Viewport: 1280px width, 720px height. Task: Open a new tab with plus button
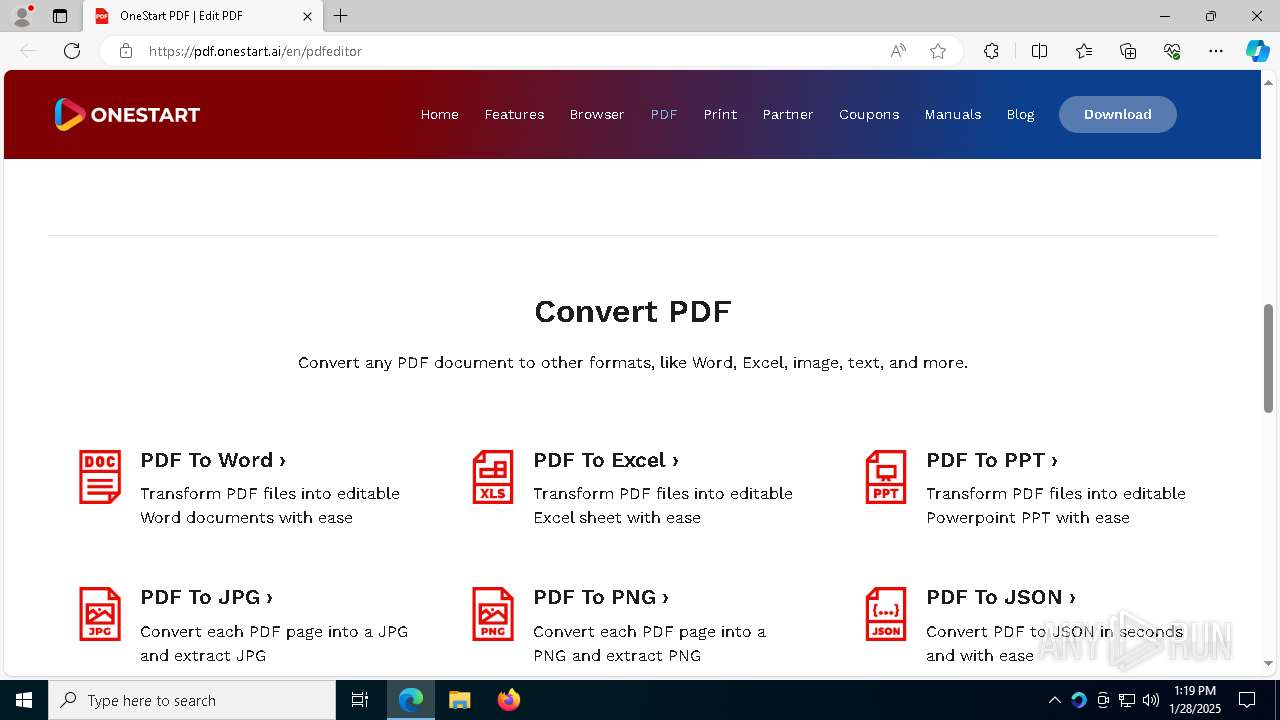coord(341,16)
